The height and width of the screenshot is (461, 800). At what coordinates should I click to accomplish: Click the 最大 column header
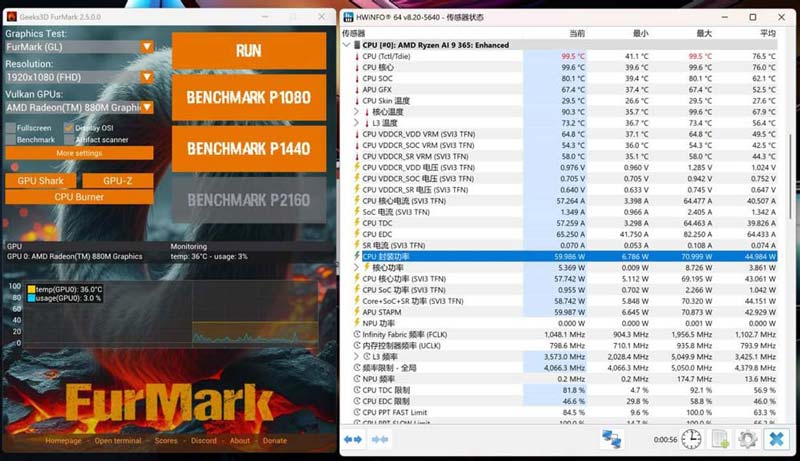[x=704, y=33]
